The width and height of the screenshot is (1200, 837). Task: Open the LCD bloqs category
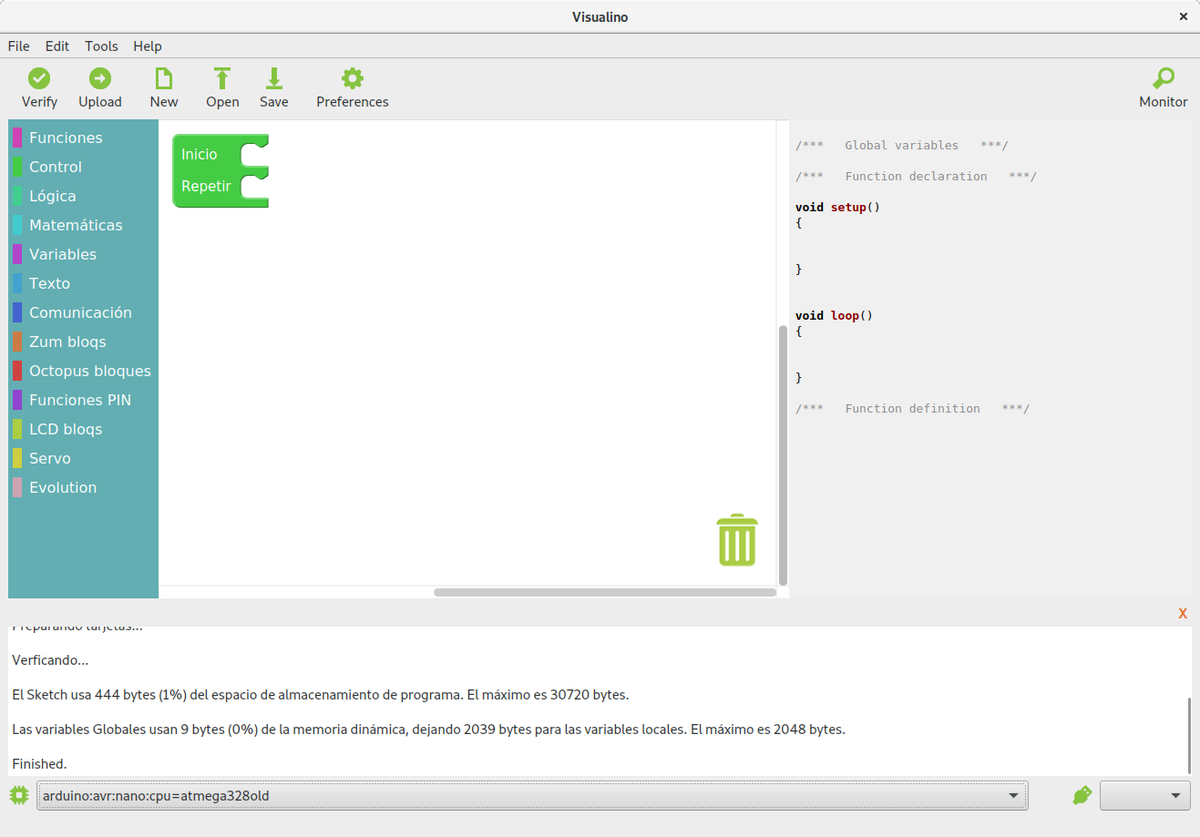[83, 429]
